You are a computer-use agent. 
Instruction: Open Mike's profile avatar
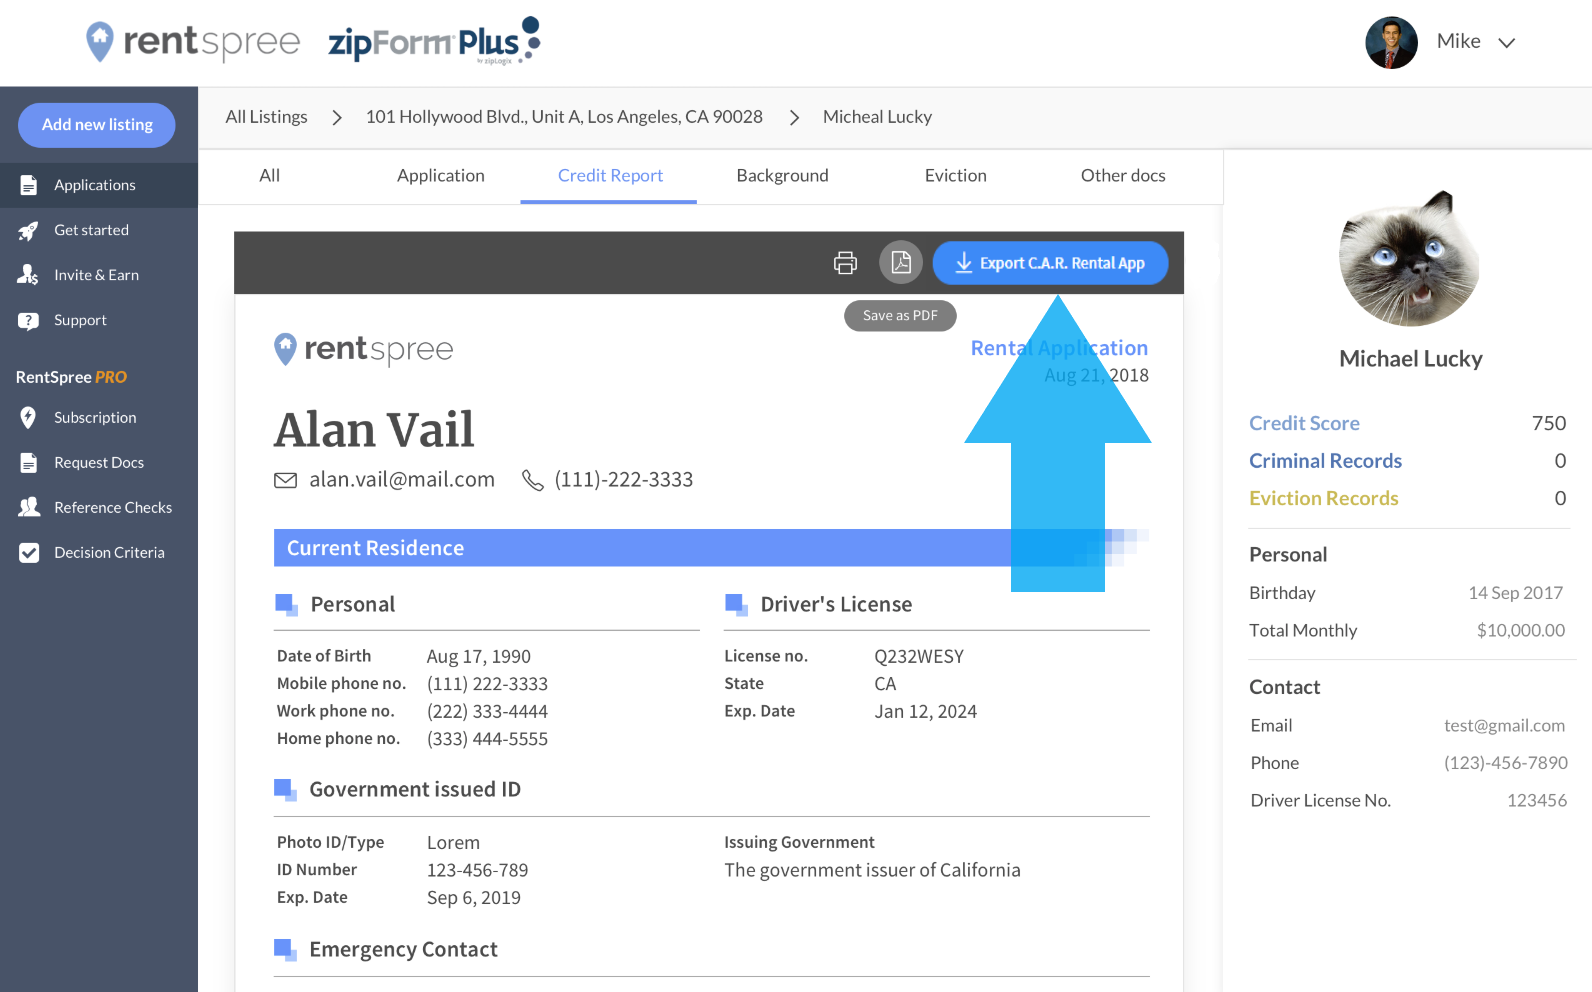[1391, 42]
